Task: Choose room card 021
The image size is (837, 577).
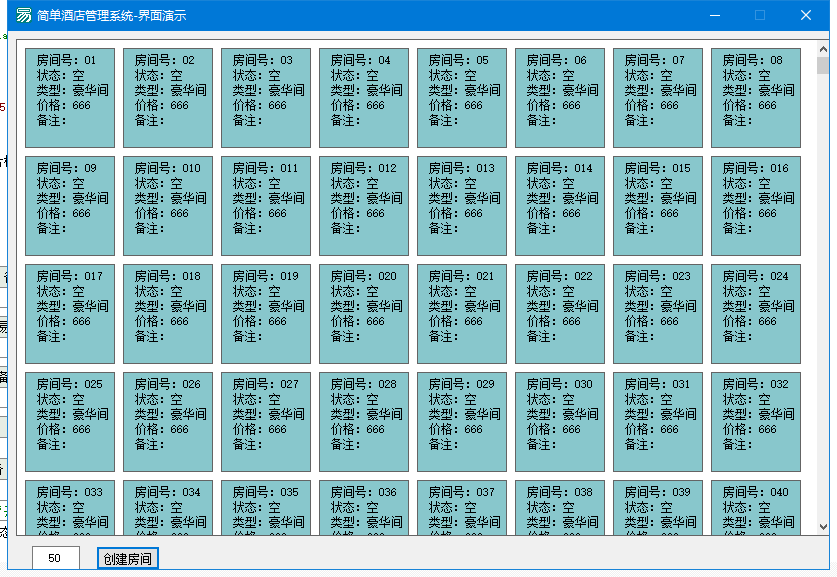Action: [462, 314]
